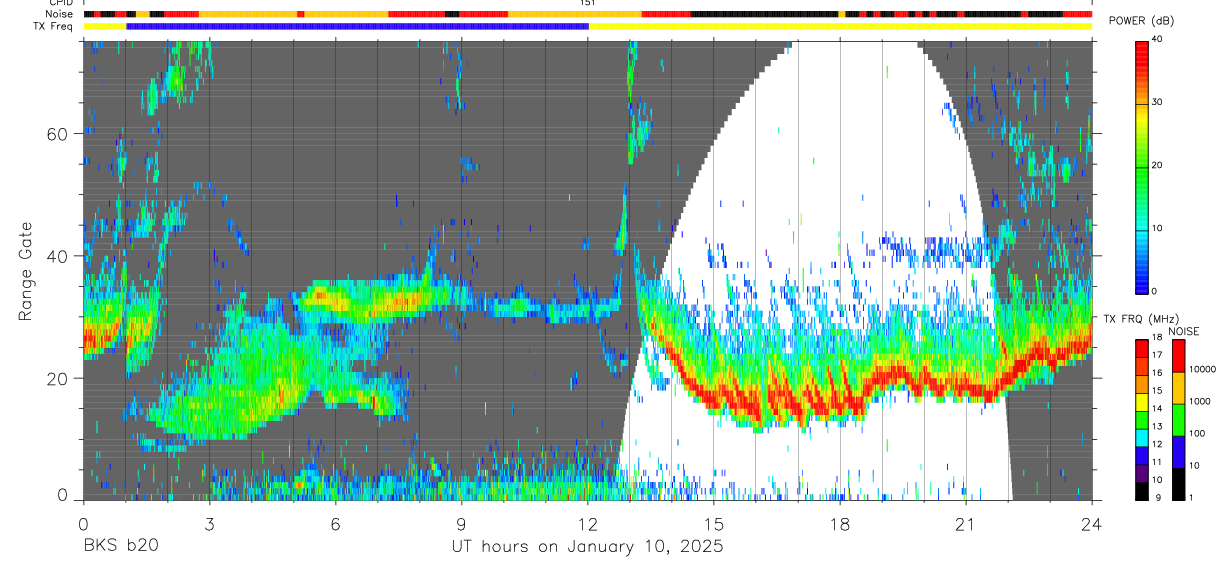Click the Noise indicator strip above the plot

(588, 14)
